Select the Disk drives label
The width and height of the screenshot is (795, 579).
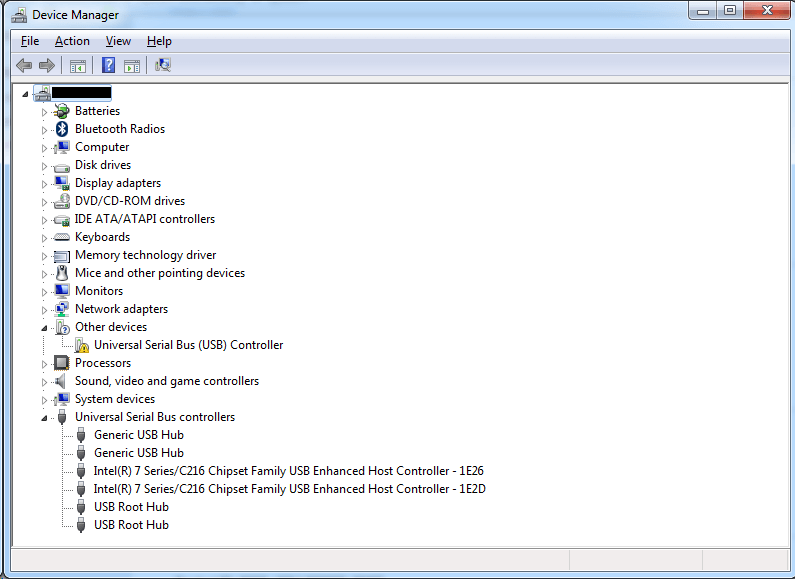tap(103, 165)
